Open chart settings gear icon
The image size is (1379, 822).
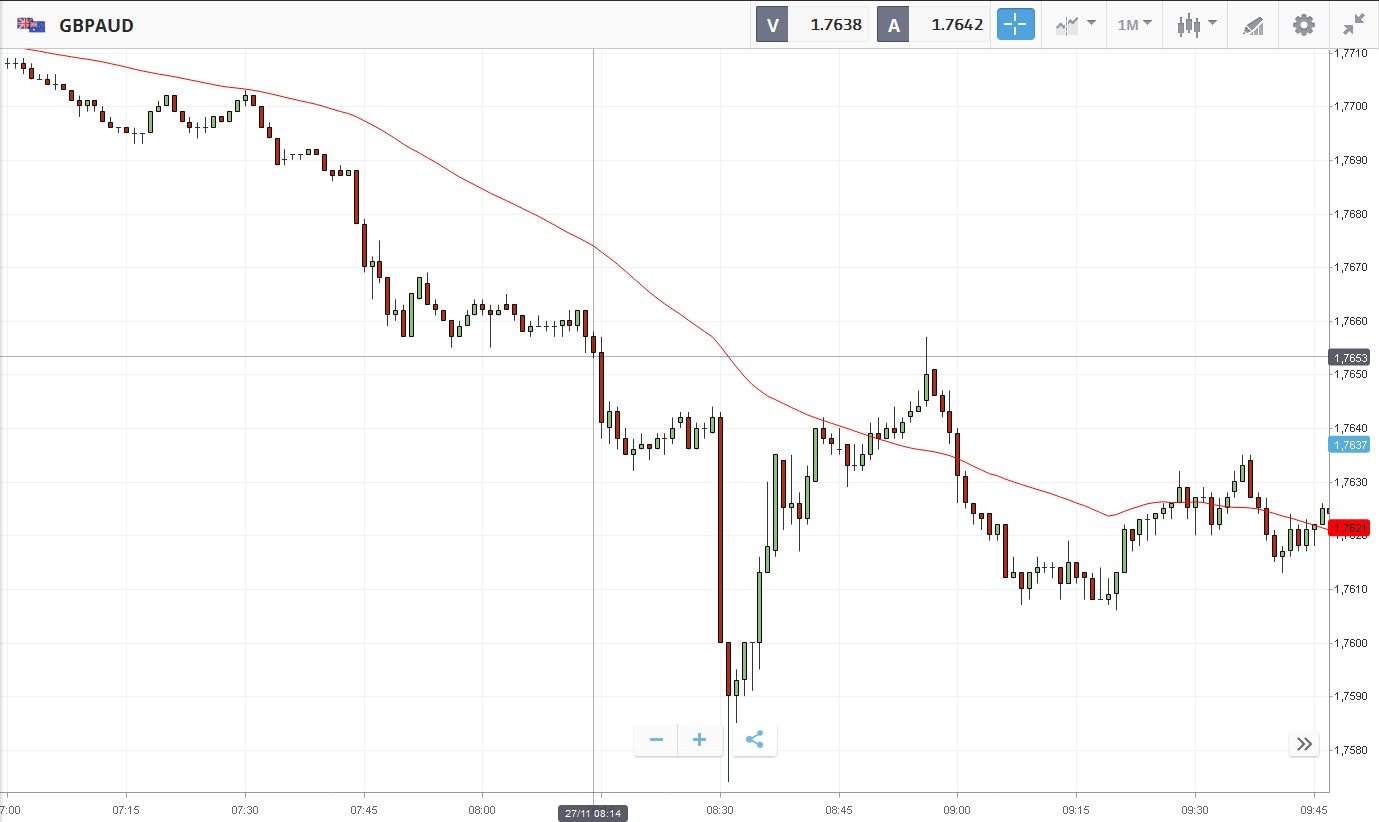coord(1304,25)
